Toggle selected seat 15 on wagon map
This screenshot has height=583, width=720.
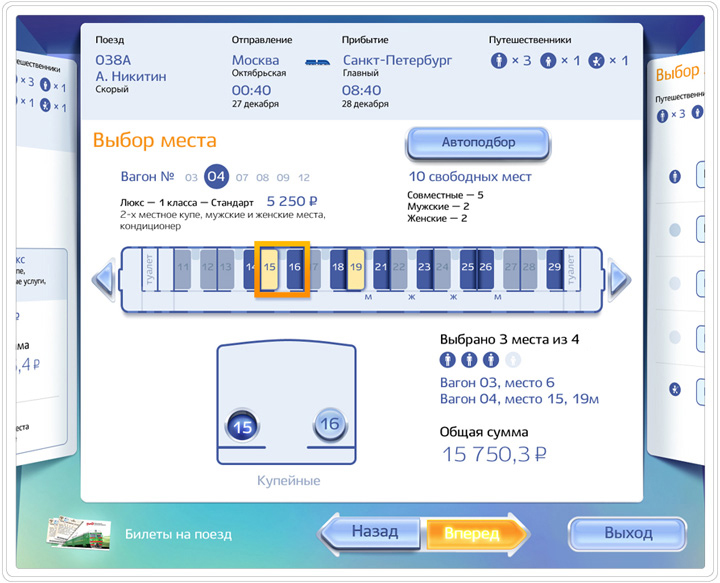pos(270,269)
